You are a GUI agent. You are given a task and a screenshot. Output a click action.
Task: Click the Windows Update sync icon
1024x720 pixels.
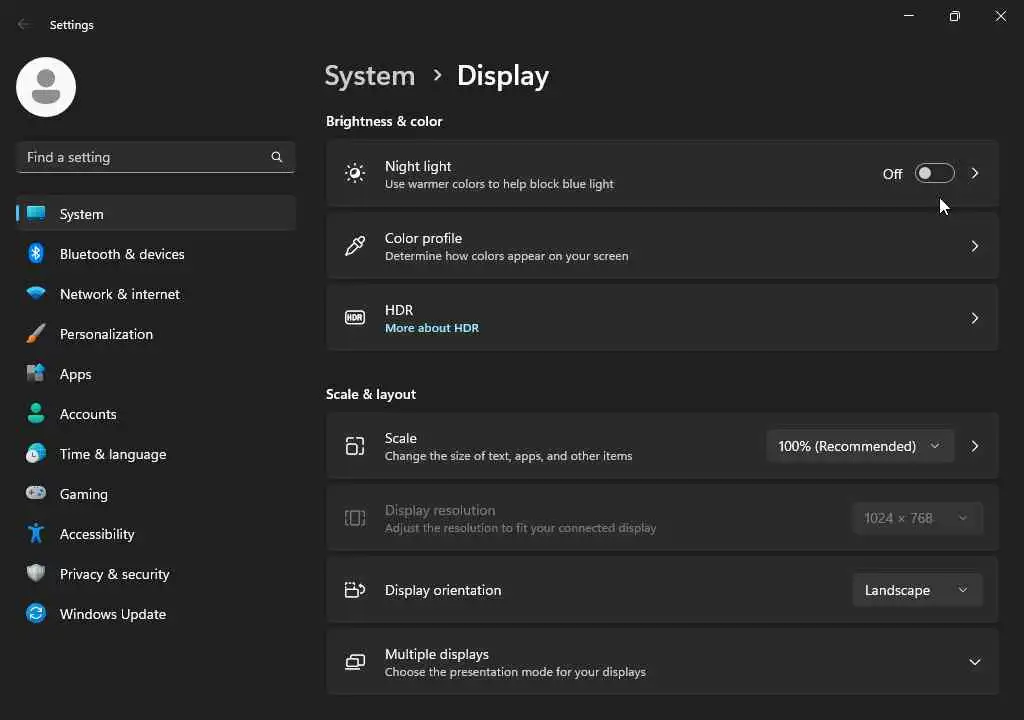pos(36,614)
